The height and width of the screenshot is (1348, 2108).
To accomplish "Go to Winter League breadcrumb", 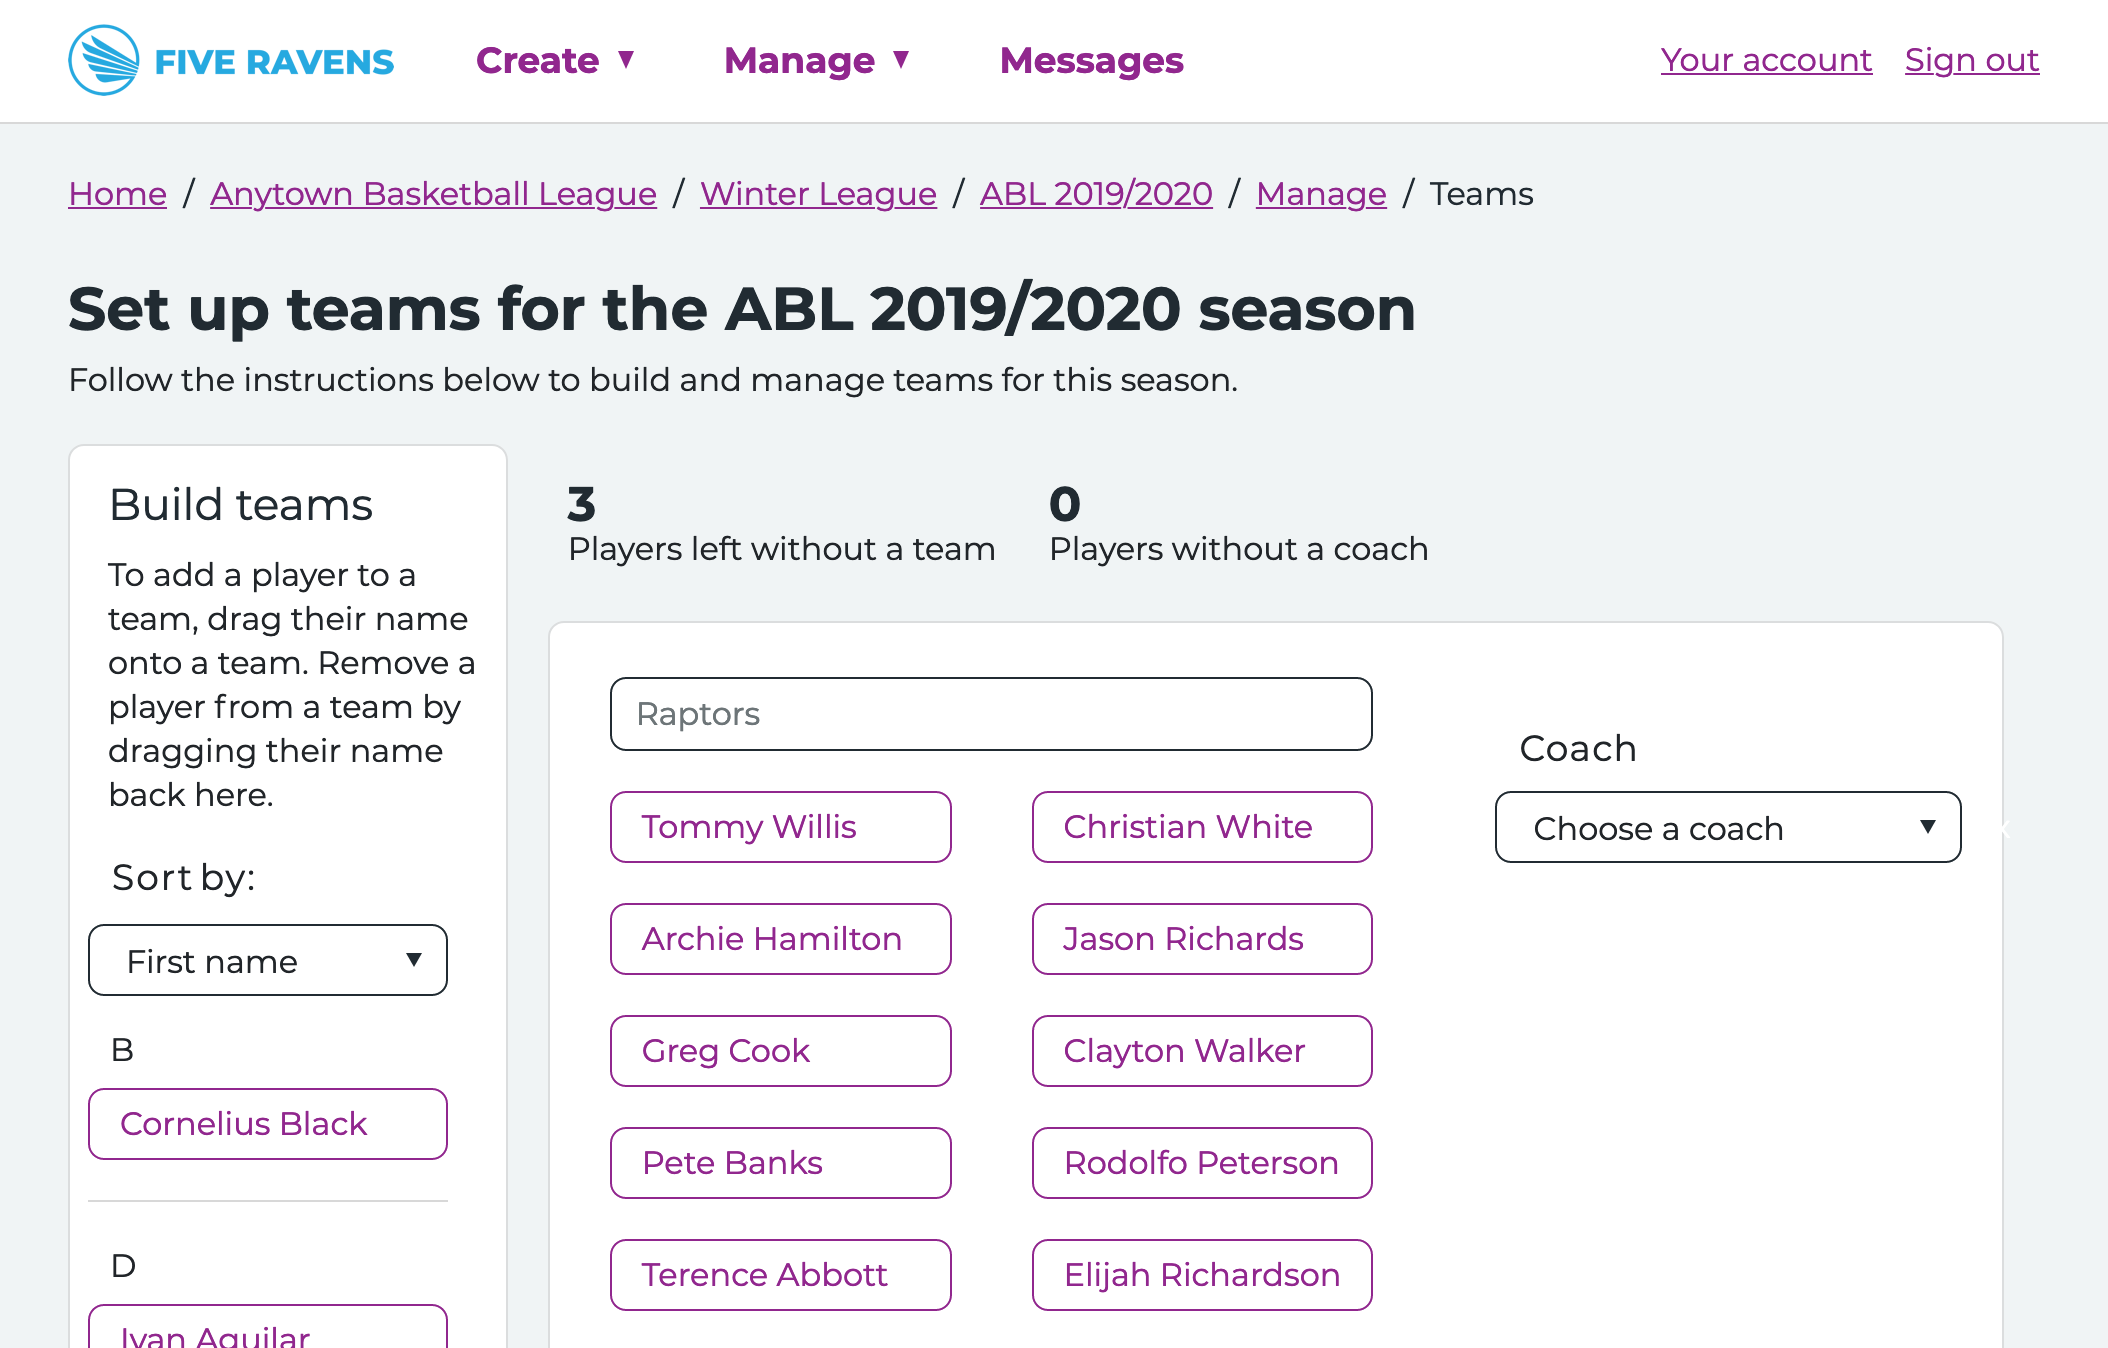I will point(818,193).
